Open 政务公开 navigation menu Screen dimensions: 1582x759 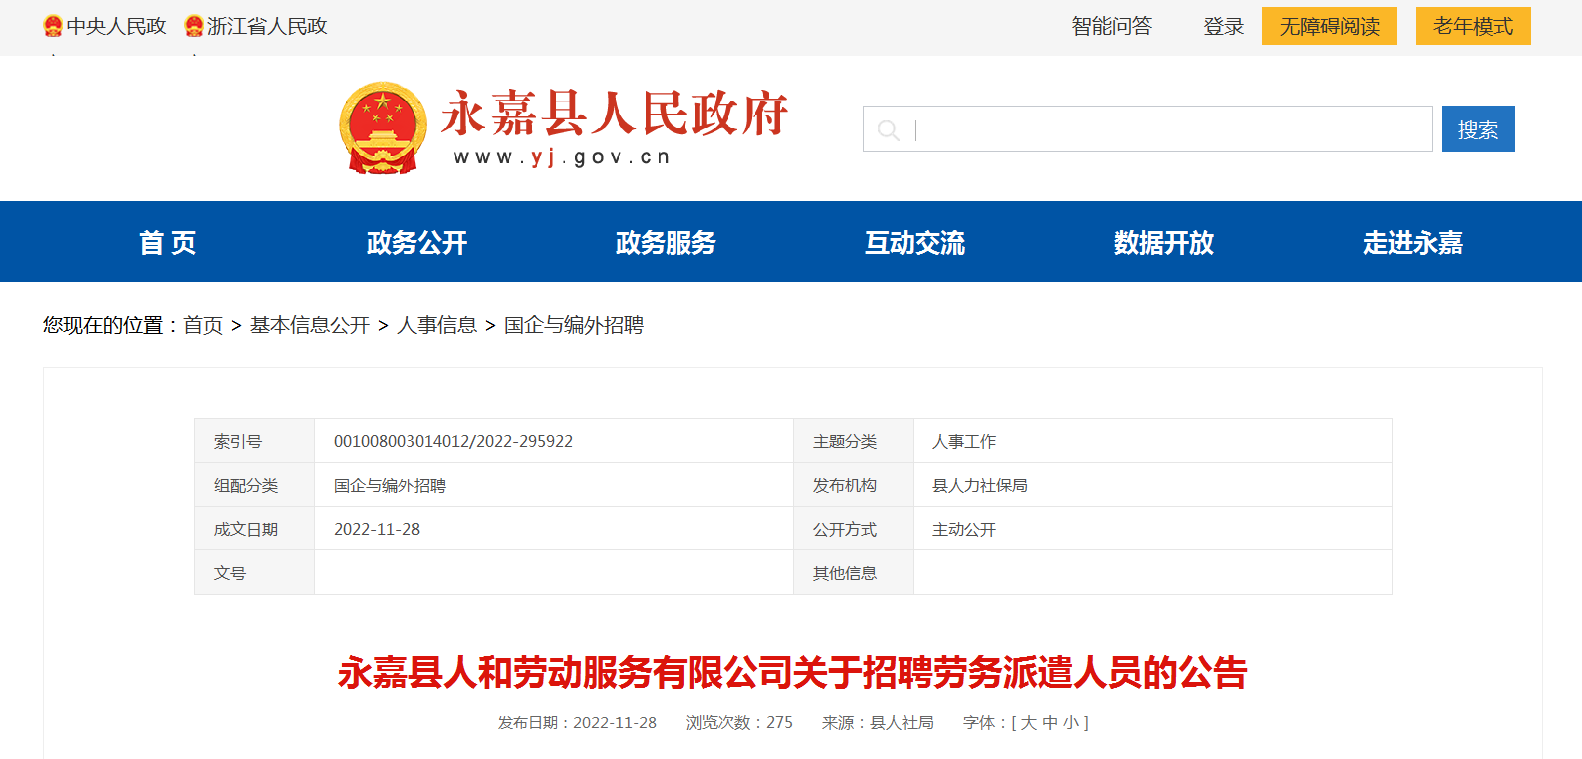(x=417, y=242)
